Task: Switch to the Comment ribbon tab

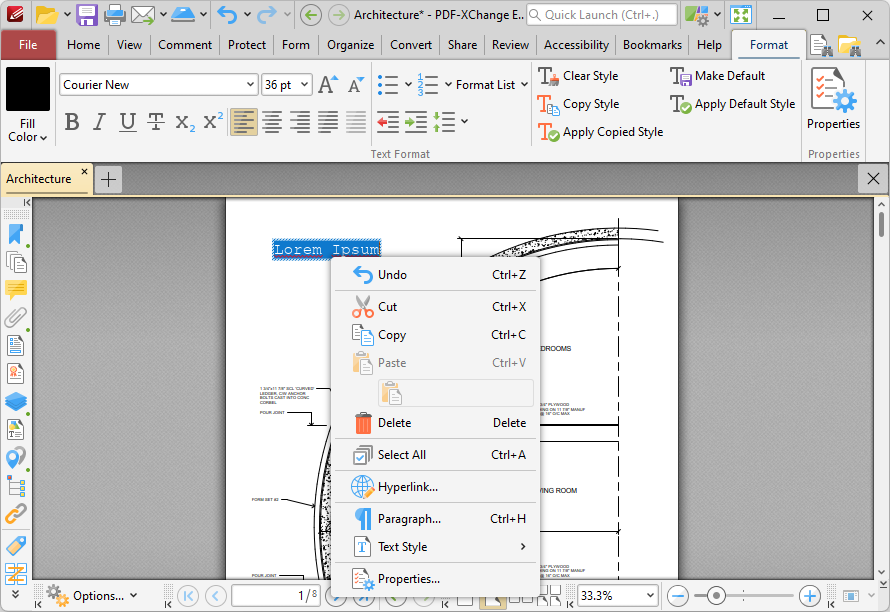Action: tap(185, 45)
